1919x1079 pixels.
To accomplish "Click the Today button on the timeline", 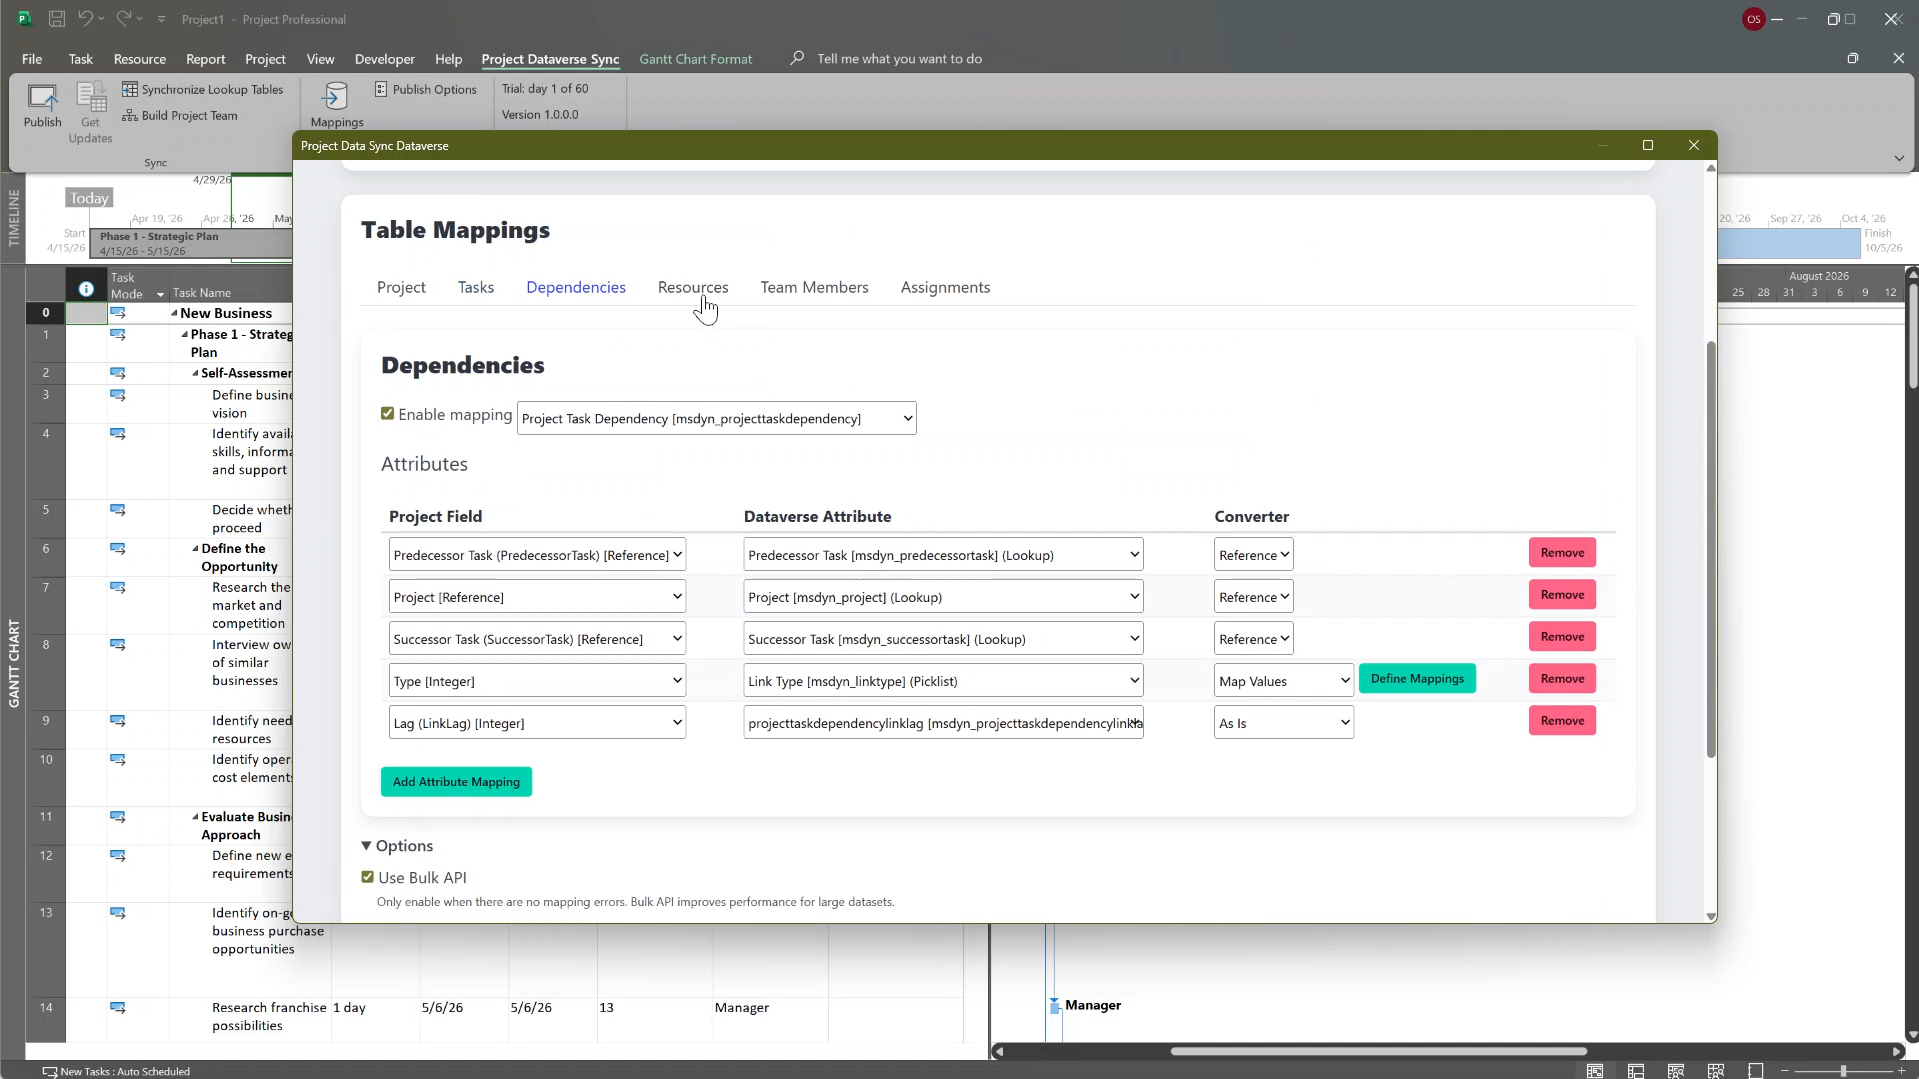I will tap(89, 198).
